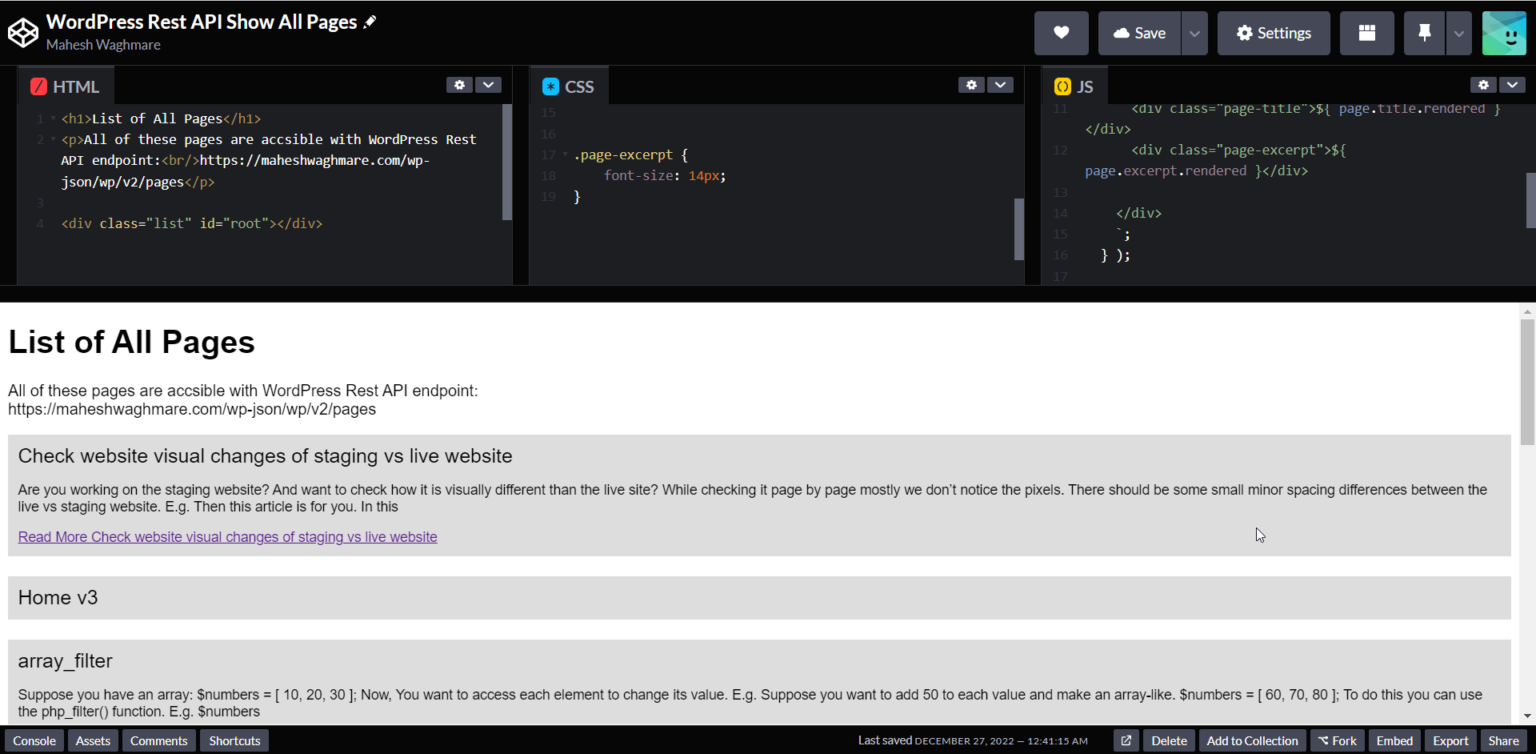
Task: Pin this pen with the pin icon
Action: click(1424, 33)
